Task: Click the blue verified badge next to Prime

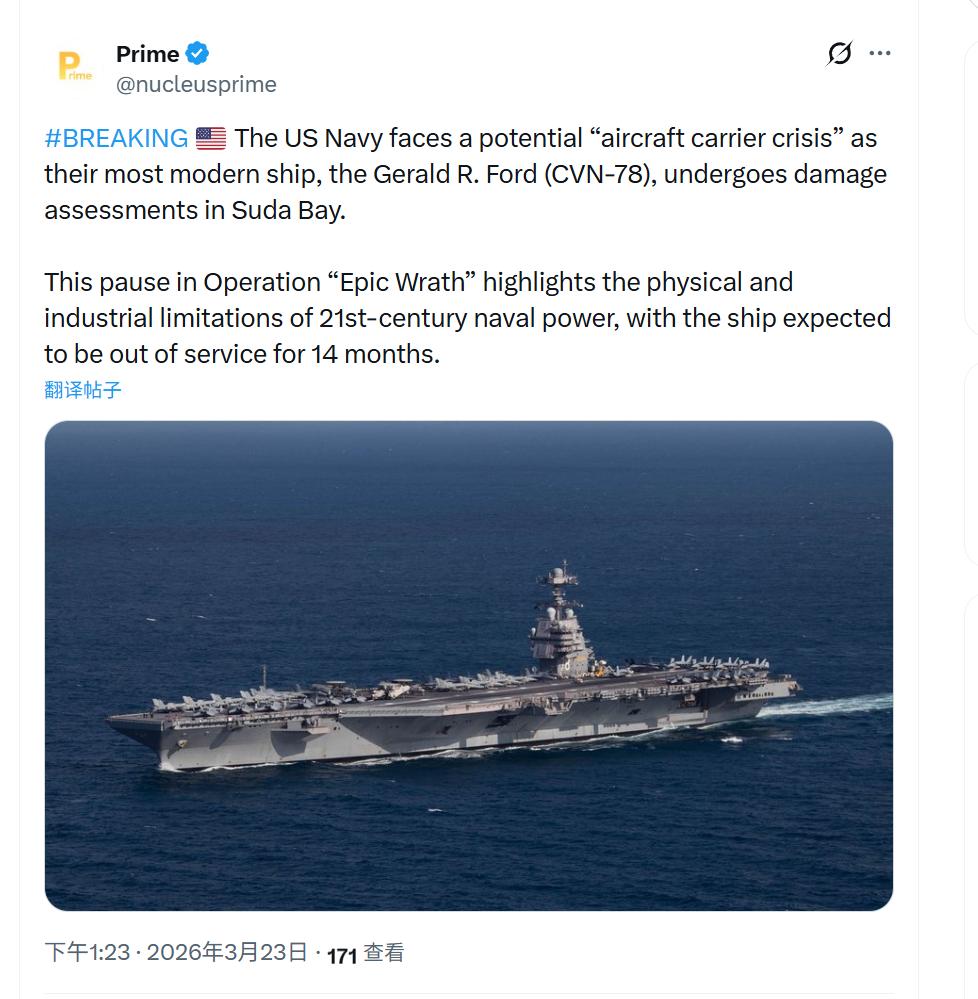Action: coord(196,54)
